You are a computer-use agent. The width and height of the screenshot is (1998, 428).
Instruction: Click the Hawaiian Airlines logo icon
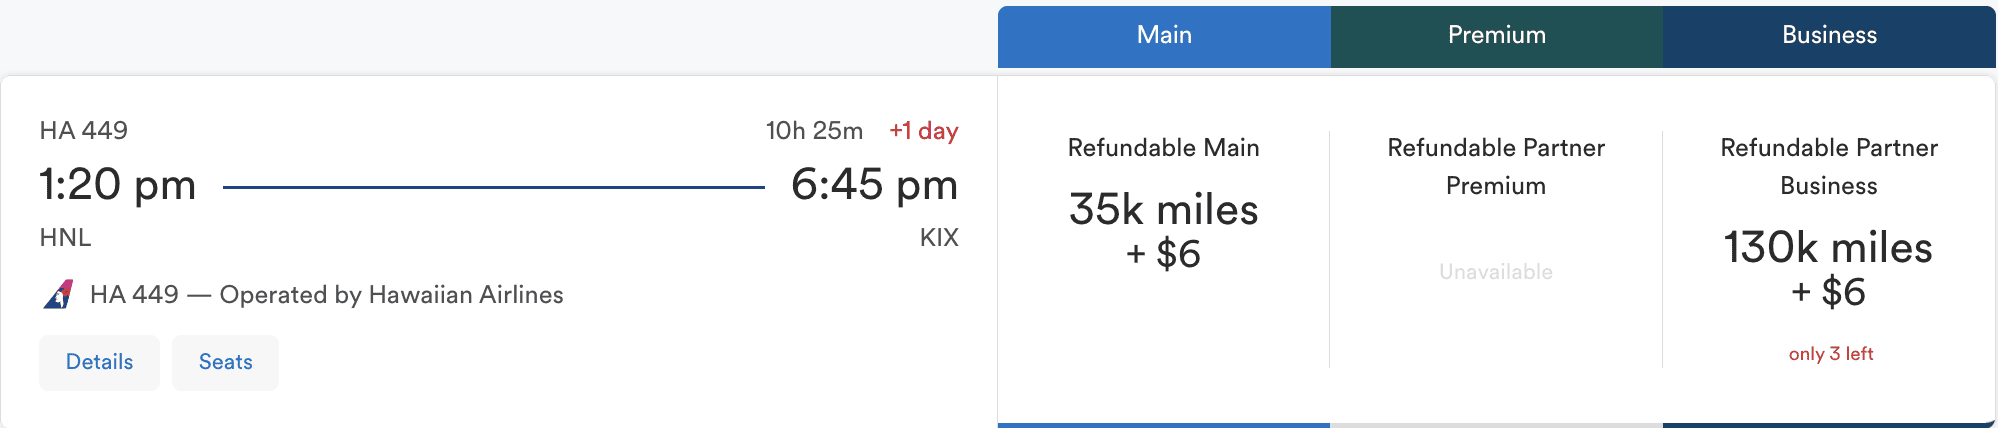pos(59,295)
